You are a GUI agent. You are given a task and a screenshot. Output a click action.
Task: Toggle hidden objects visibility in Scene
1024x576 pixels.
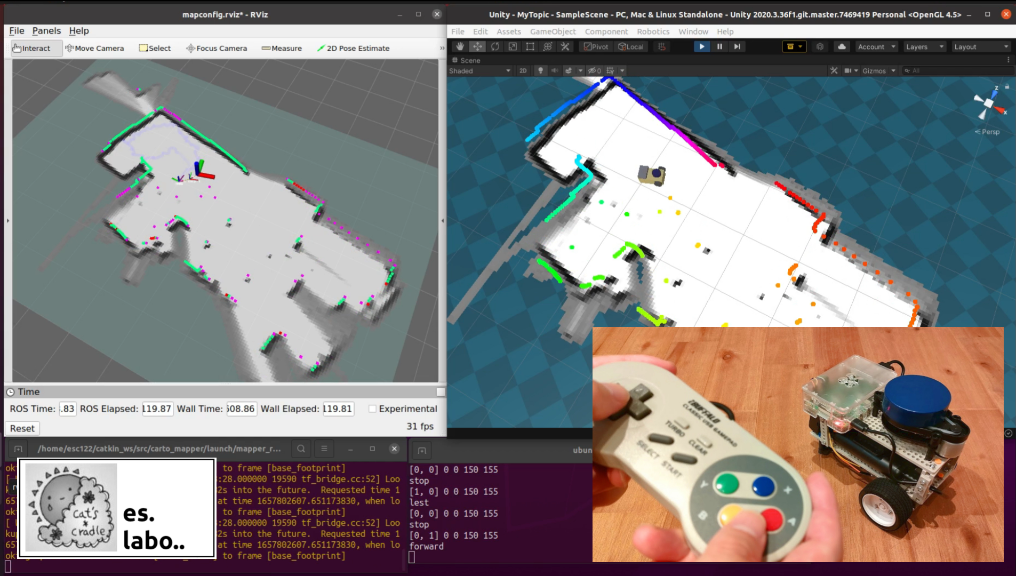[x=594, y=71]
